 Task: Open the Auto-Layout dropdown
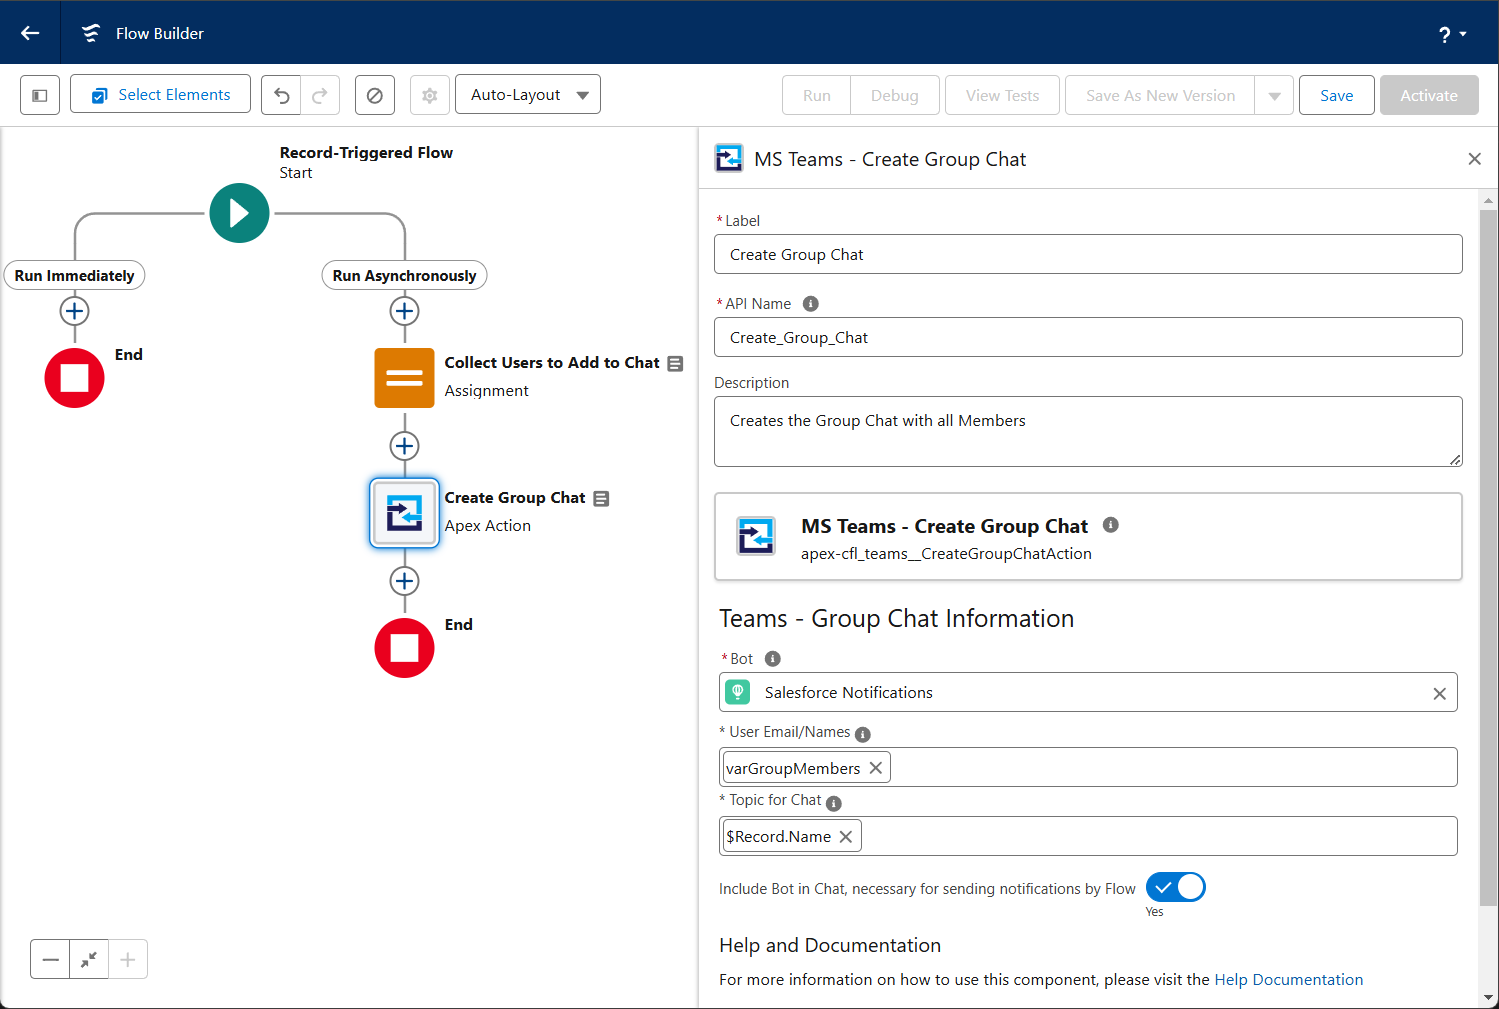coord(528,95)
